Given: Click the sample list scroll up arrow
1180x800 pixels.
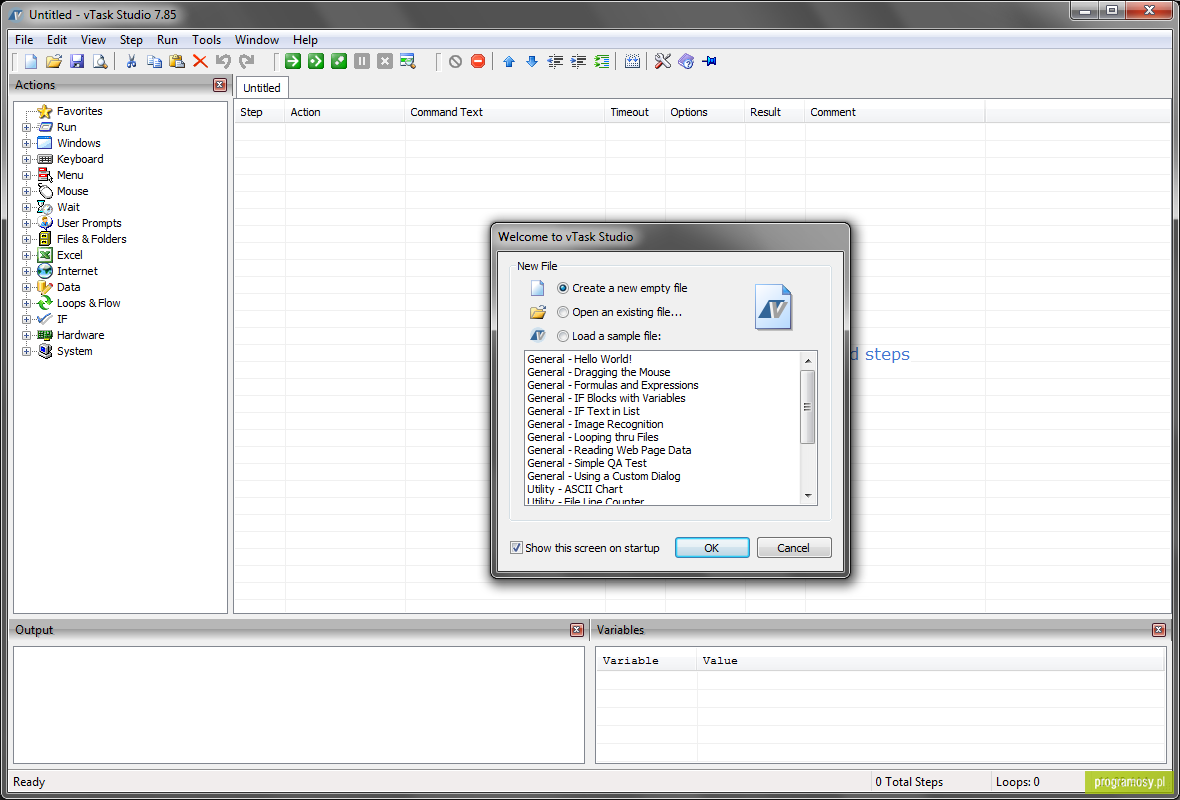Looking at the screenshot, I should coord(807,360).
